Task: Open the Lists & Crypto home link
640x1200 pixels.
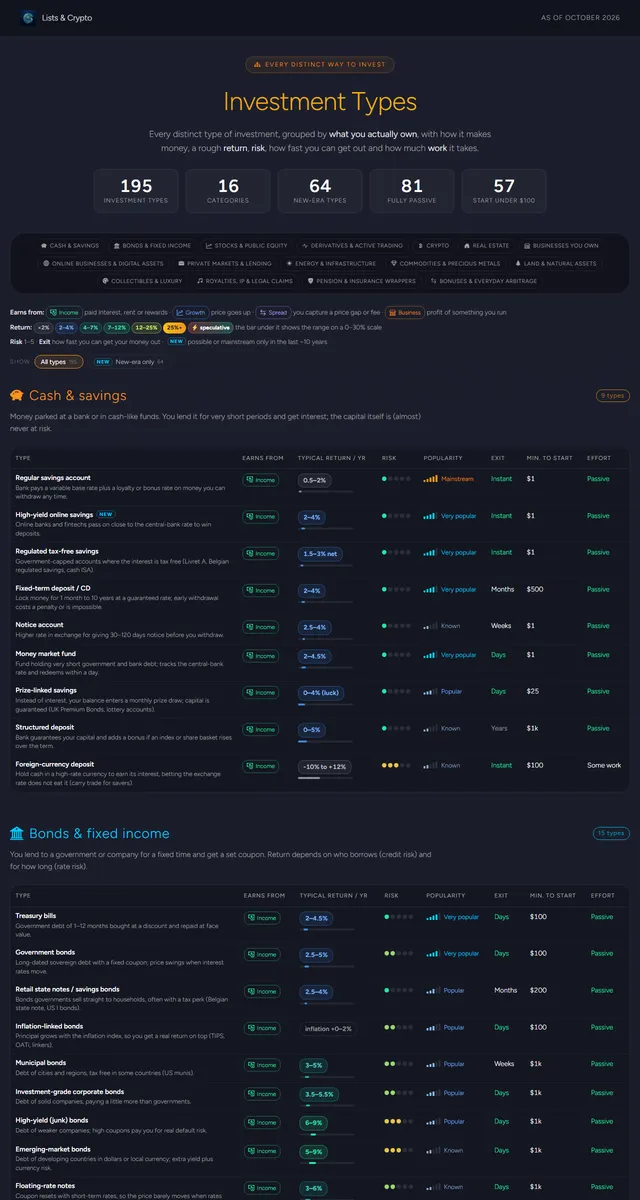Action: pyautogui.click(x=55, y=17)
